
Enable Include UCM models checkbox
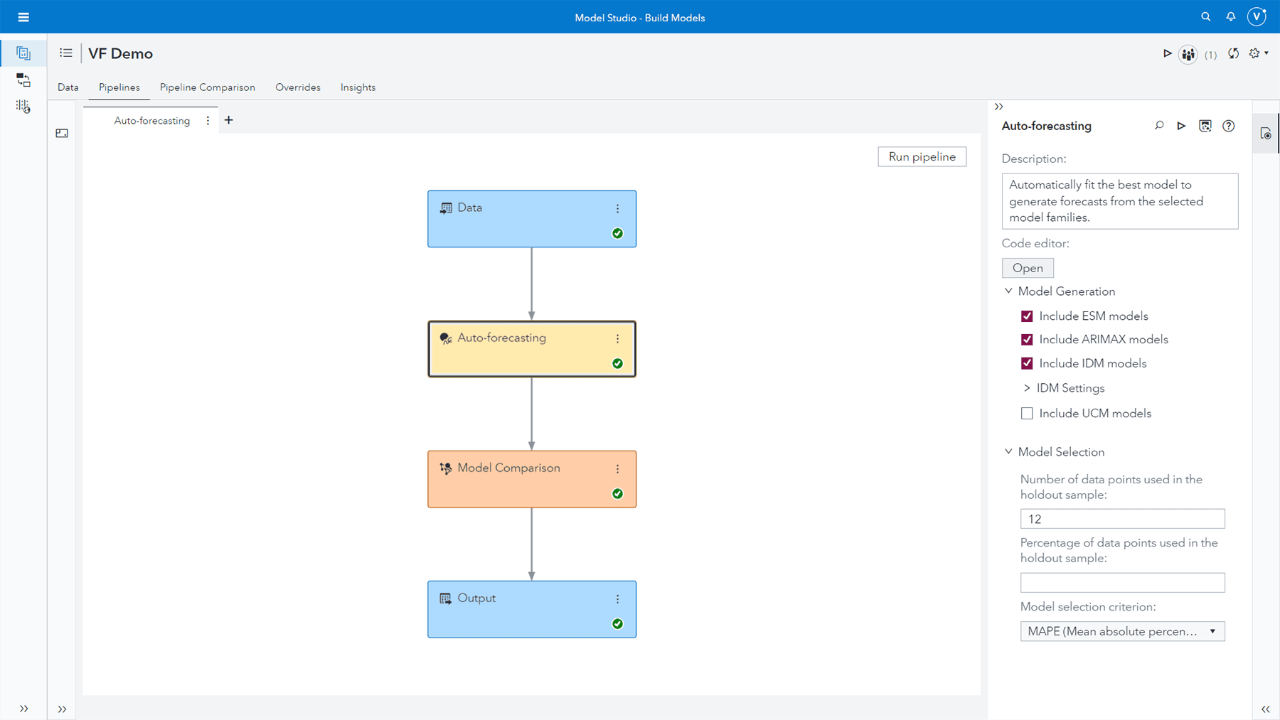pos(1027,413)
